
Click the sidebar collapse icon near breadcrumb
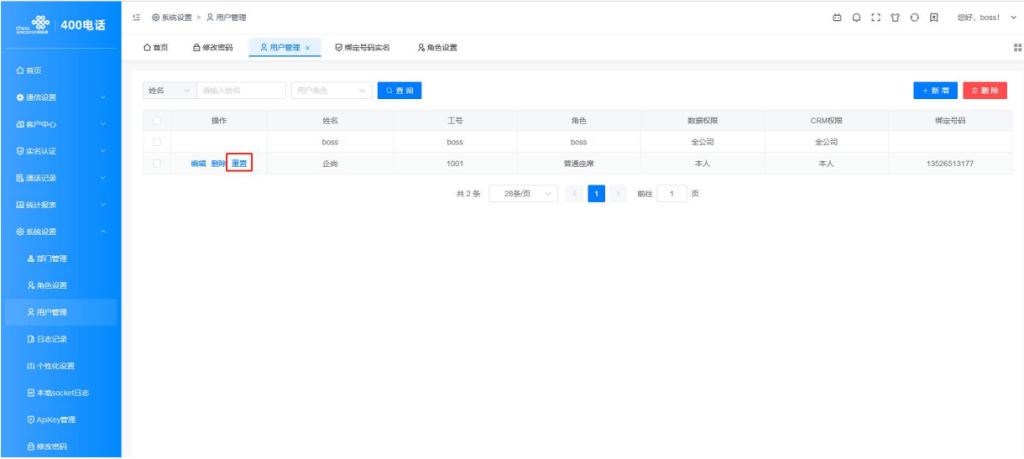136,18
